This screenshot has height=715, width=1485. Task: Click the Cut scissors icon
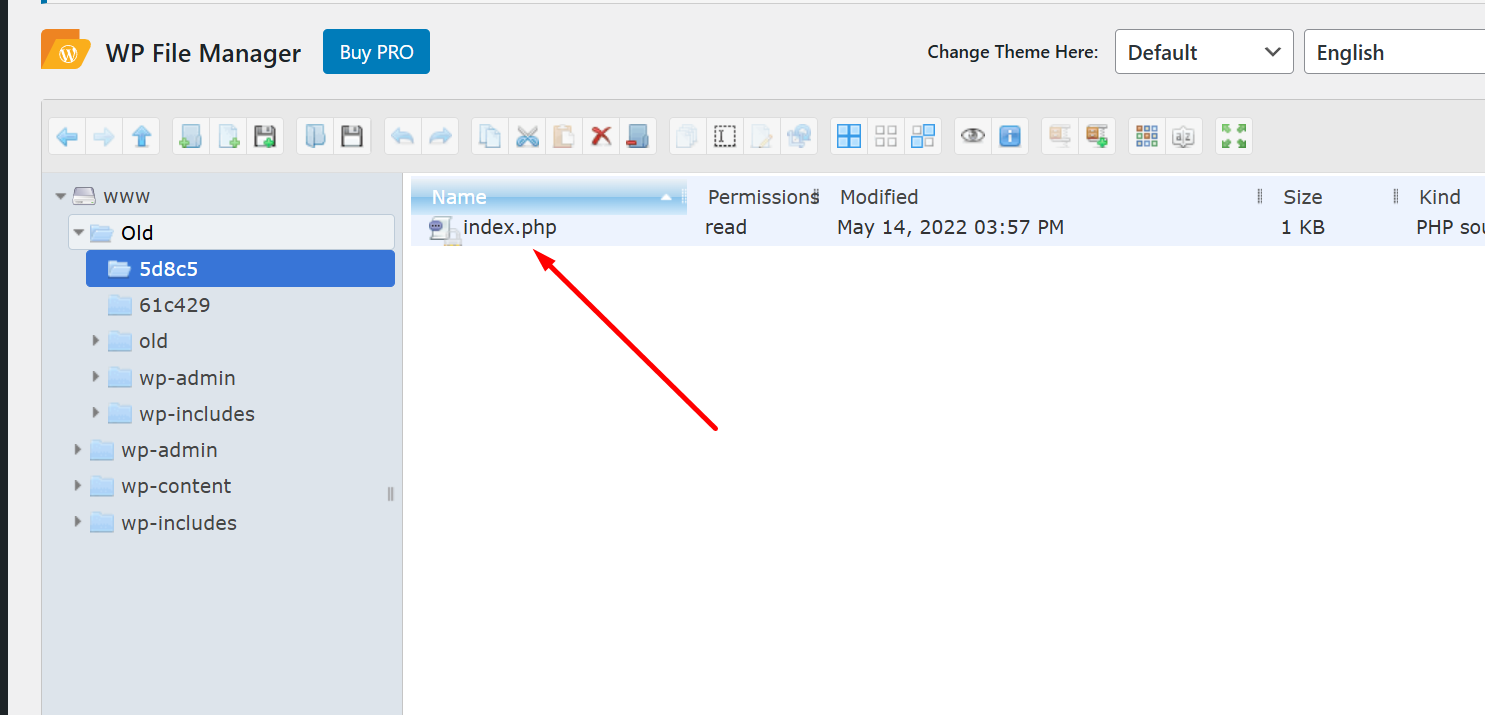coord(527,137)
